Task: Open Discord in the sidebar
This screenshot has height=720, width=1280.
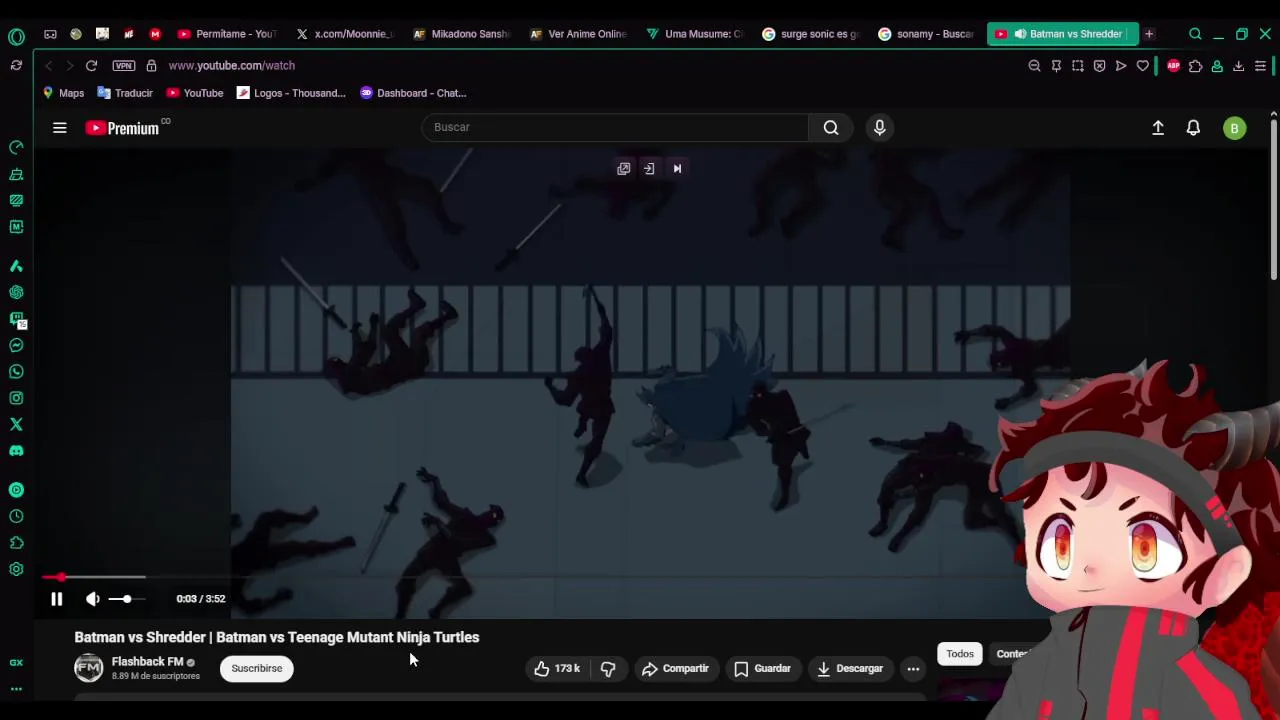Action: (x=16, y=451)
